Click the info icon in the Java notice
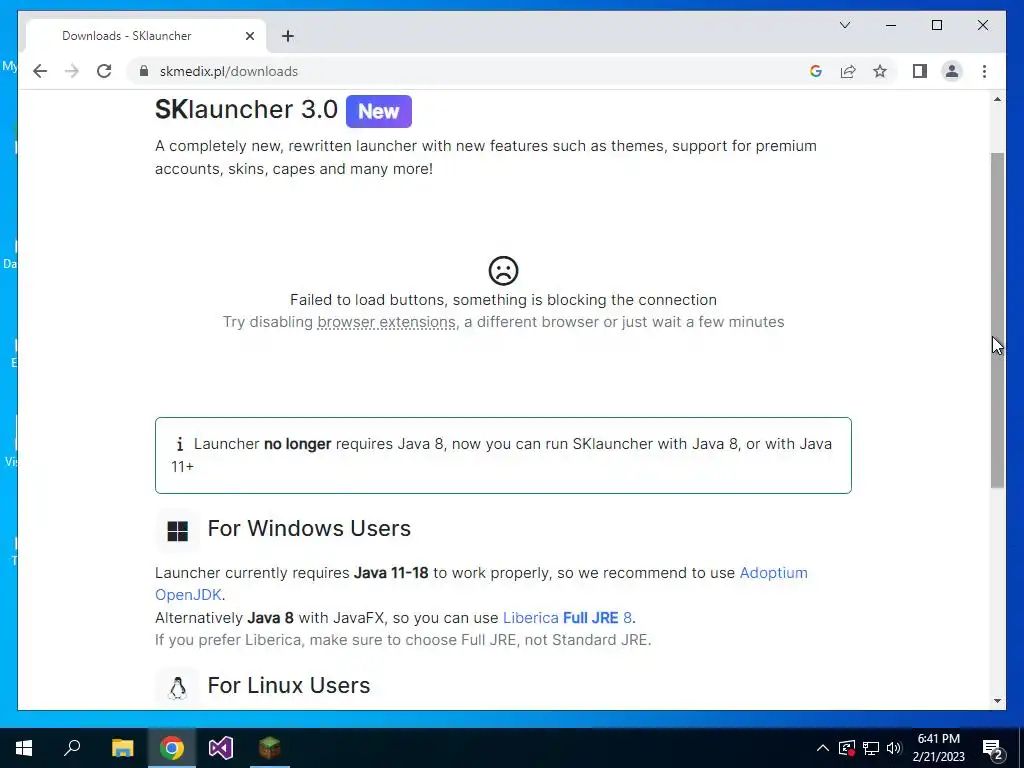This screenshot has height=768, width=1024. point(180,444)
